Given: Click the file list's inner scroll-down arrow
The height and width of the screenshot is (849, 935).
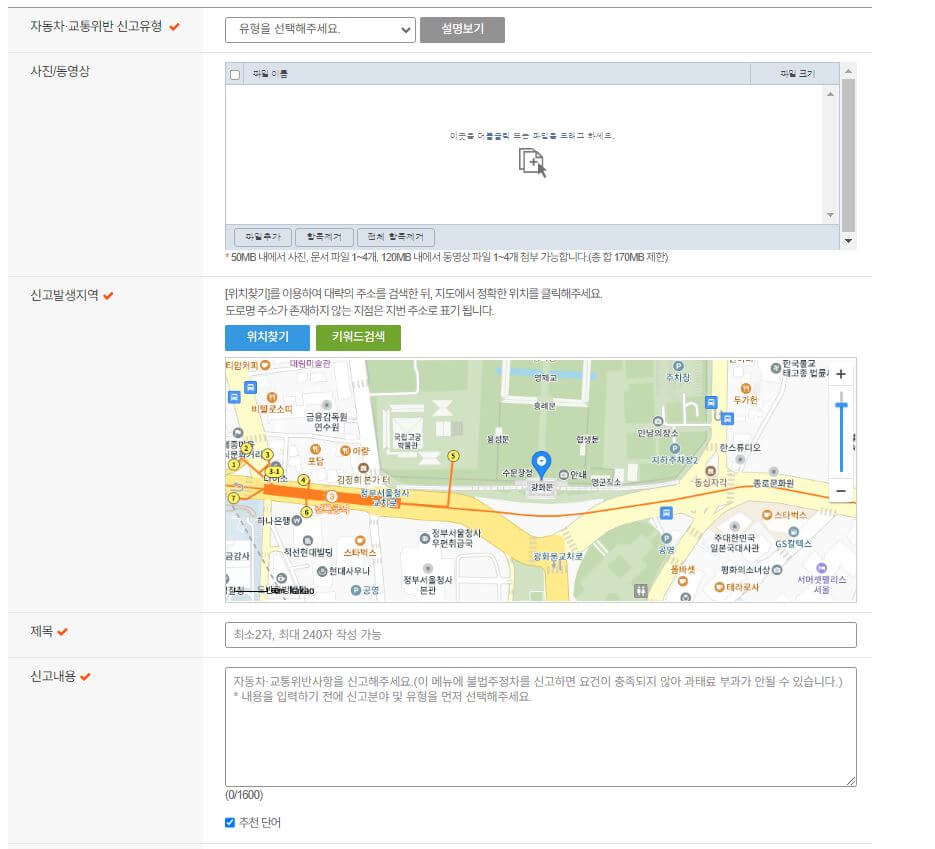Looking at the screenshot, I should 830,215.
